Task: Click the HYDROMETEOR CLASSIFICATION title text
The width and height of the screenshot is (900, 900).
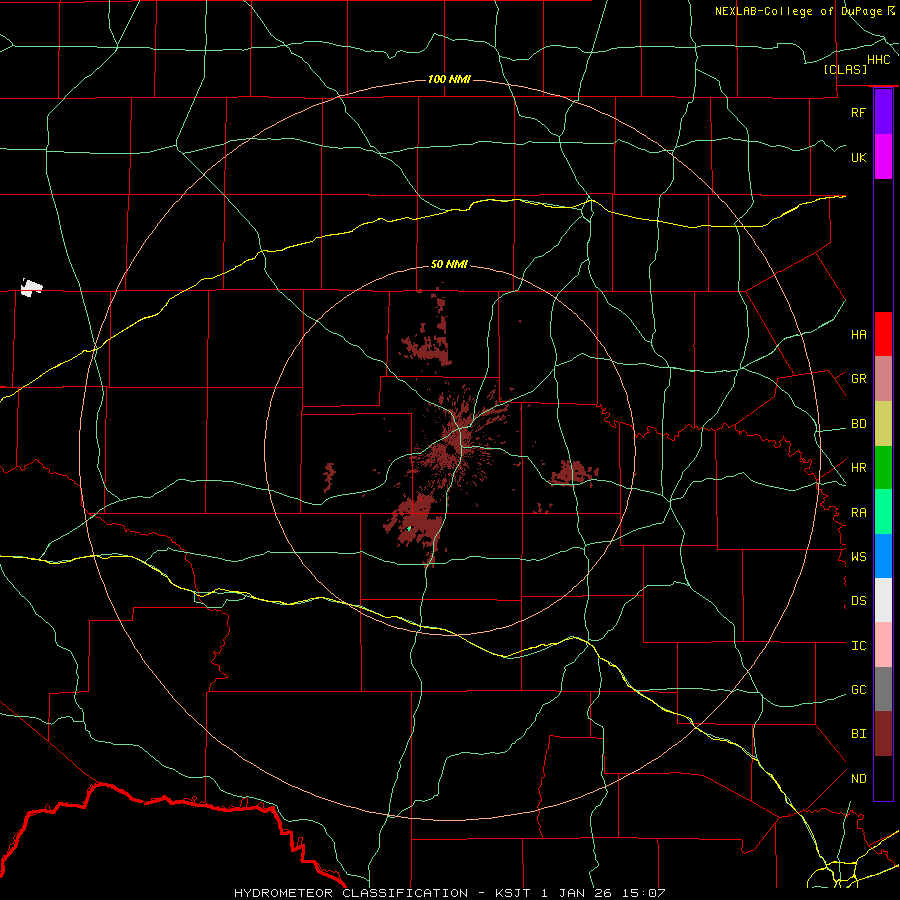Action: [351, 893]
